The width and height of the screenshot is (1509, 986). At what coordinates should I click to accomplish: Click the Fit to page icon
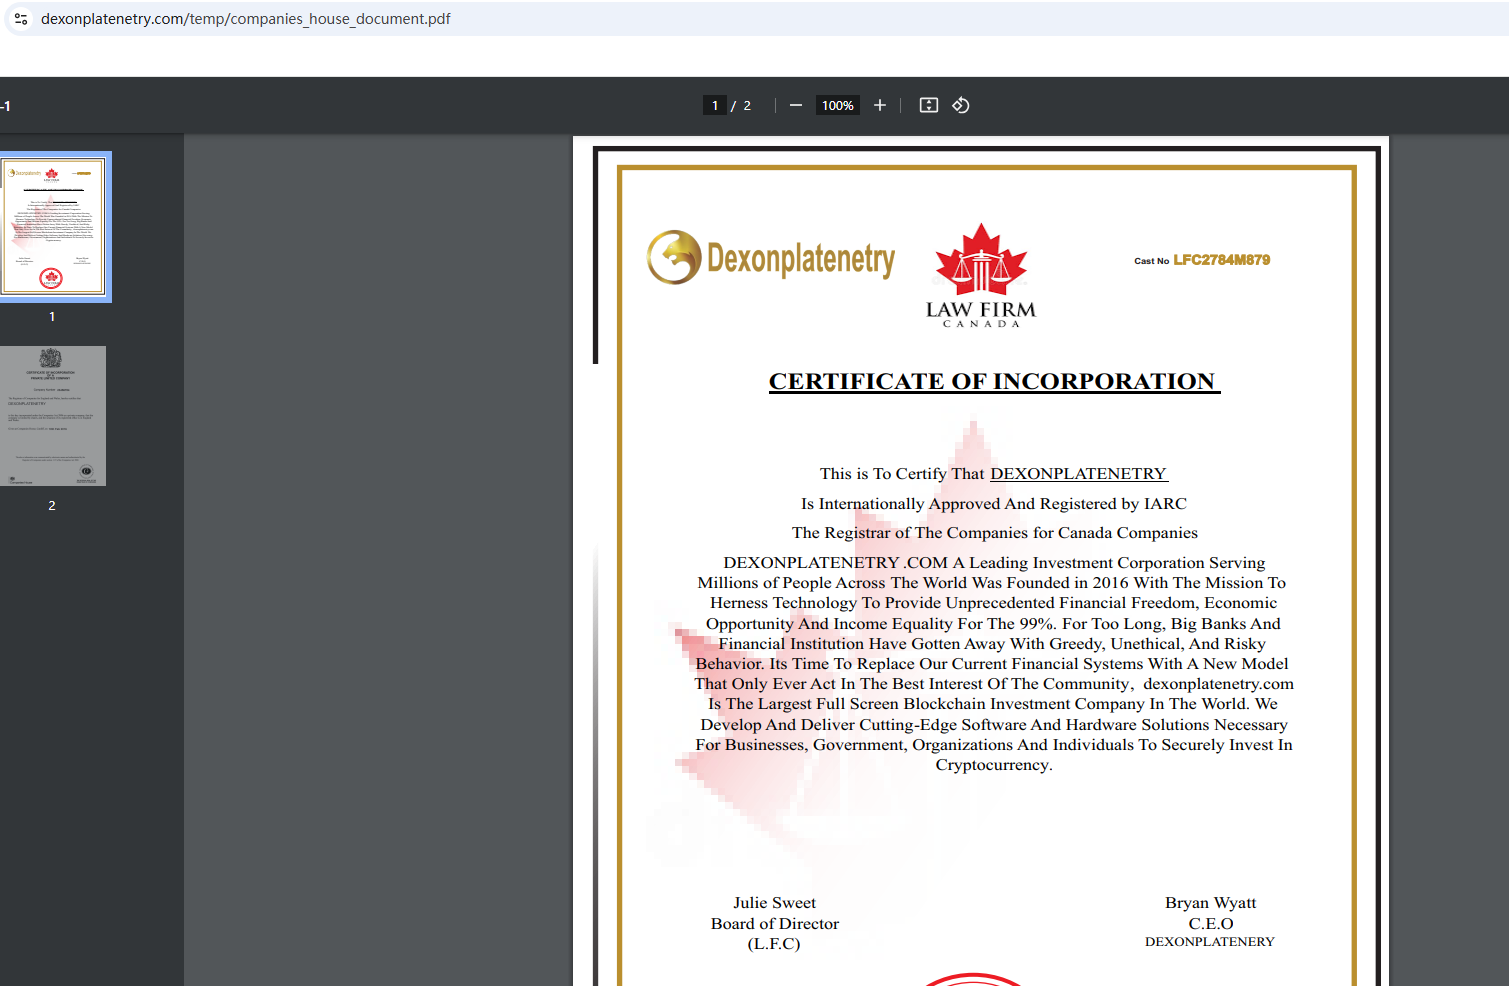point(929,105)
